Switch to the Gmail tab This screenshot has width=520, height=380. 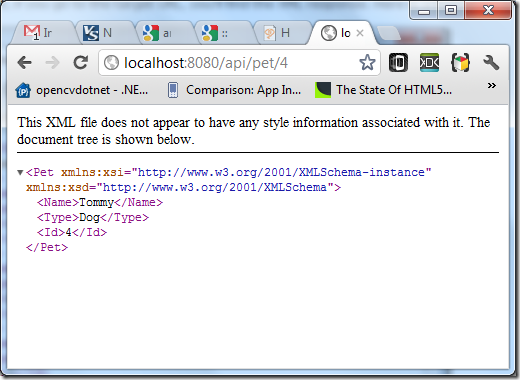point(43,33)
